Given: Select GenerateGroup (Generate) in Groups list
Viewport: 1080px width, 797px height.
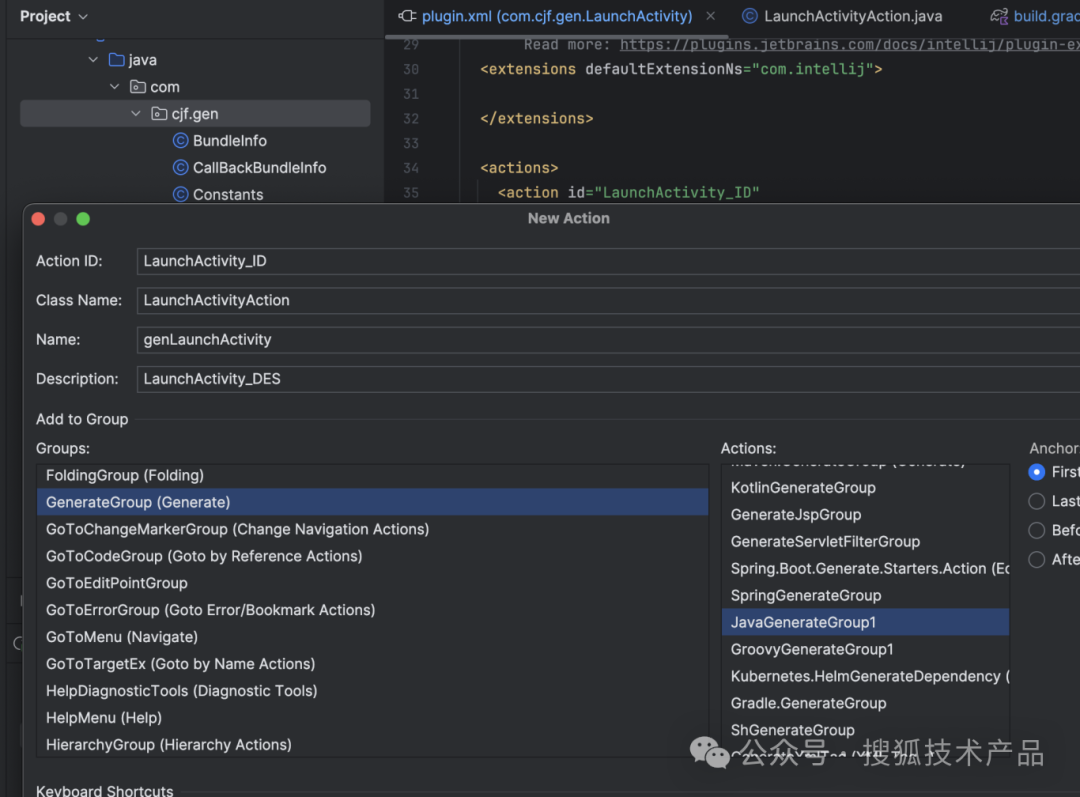Looking at the screenshot, I should tap(372, 502).
